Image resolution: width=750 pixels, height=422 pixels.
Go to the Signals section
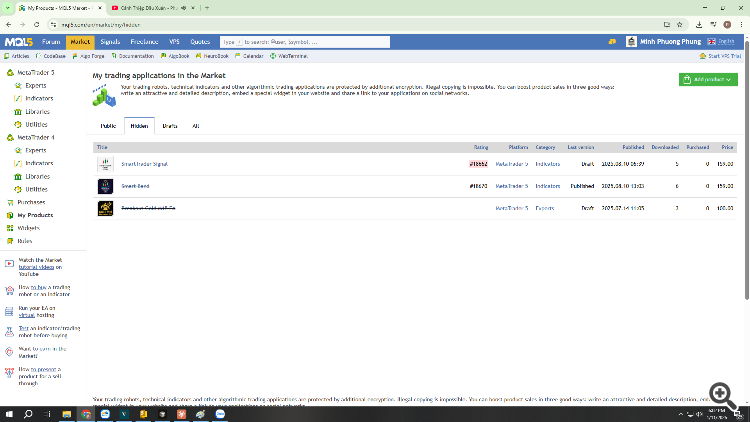pyautogui.click(x=110, y=42)
